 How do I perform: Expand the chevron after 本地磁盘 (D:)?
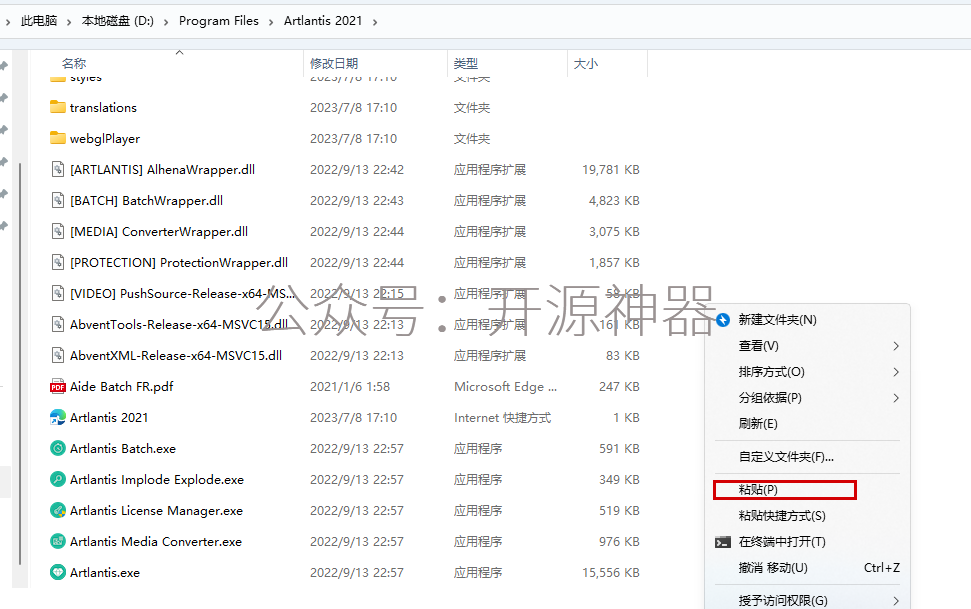(166, 22)
